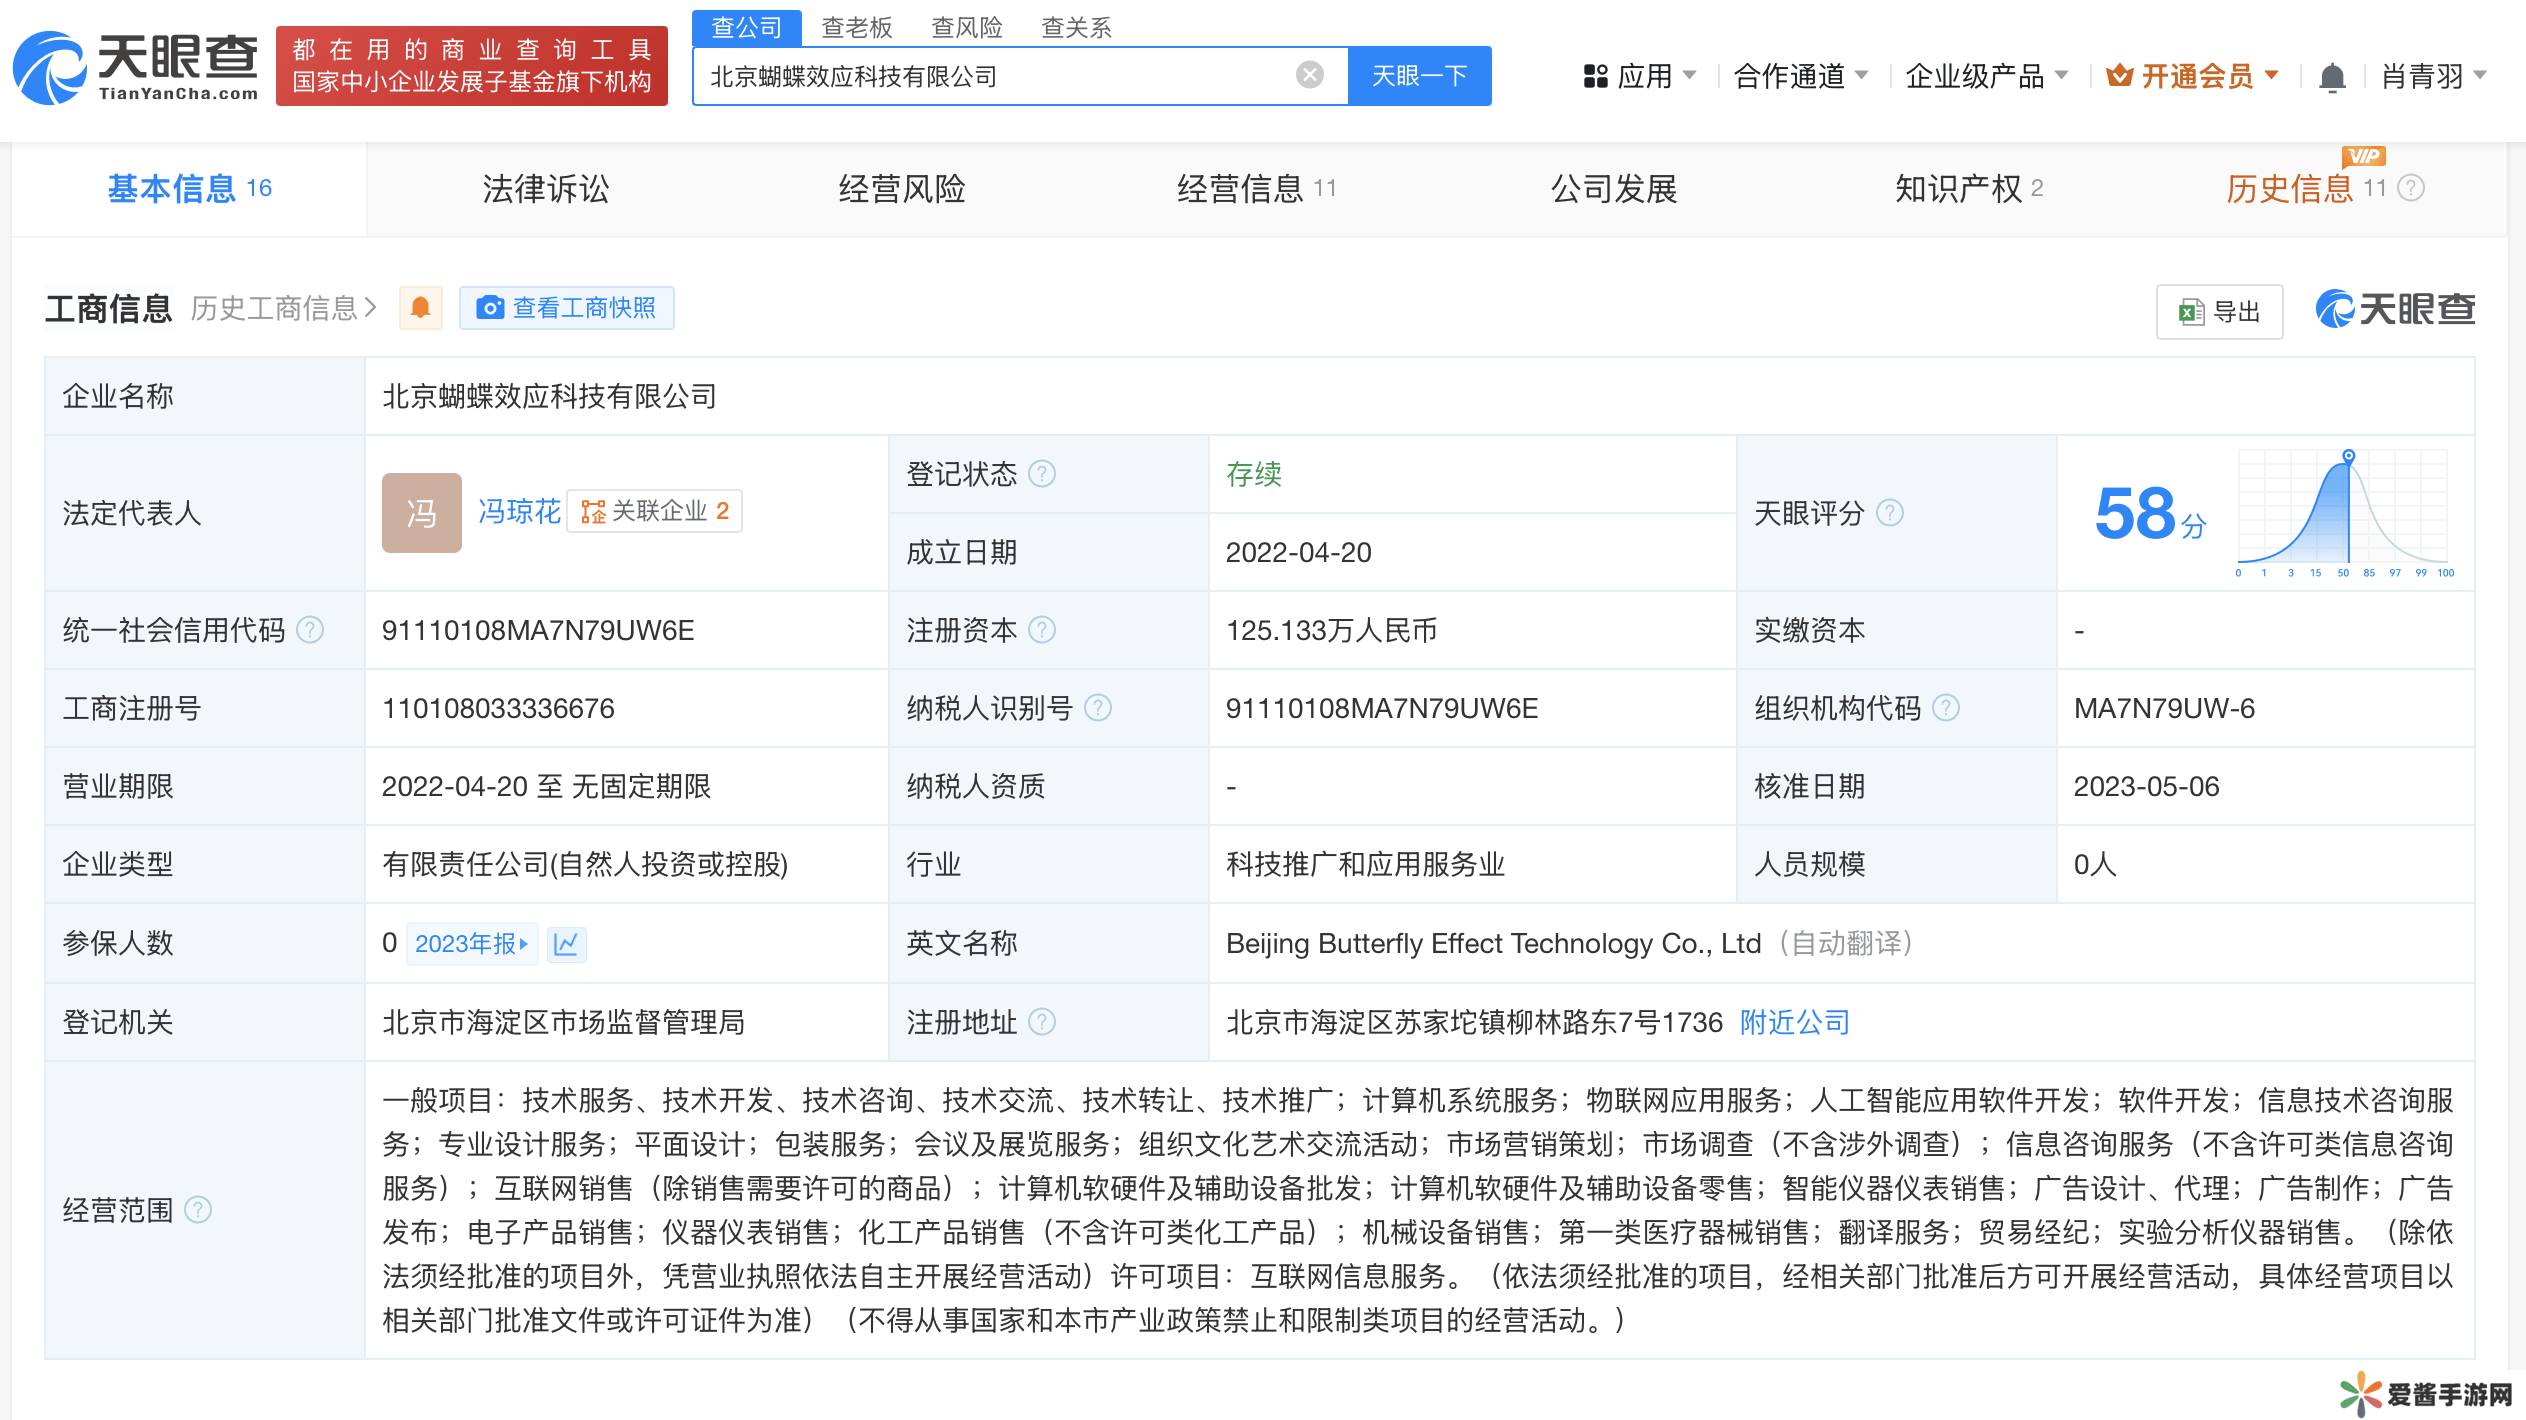
Task: Click the notification bell in header
Action: (2332, 77)
